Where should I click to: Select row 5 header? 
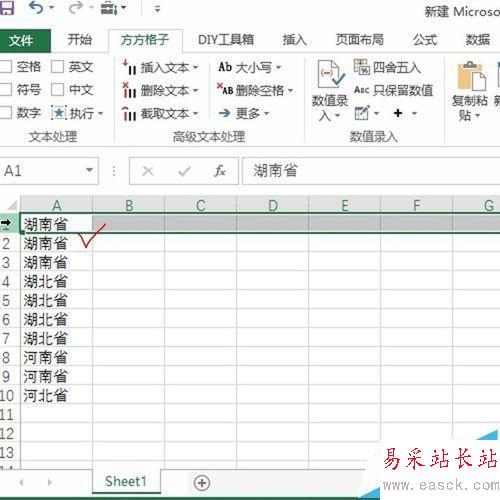pyautogui.click(x=9, y=301)
